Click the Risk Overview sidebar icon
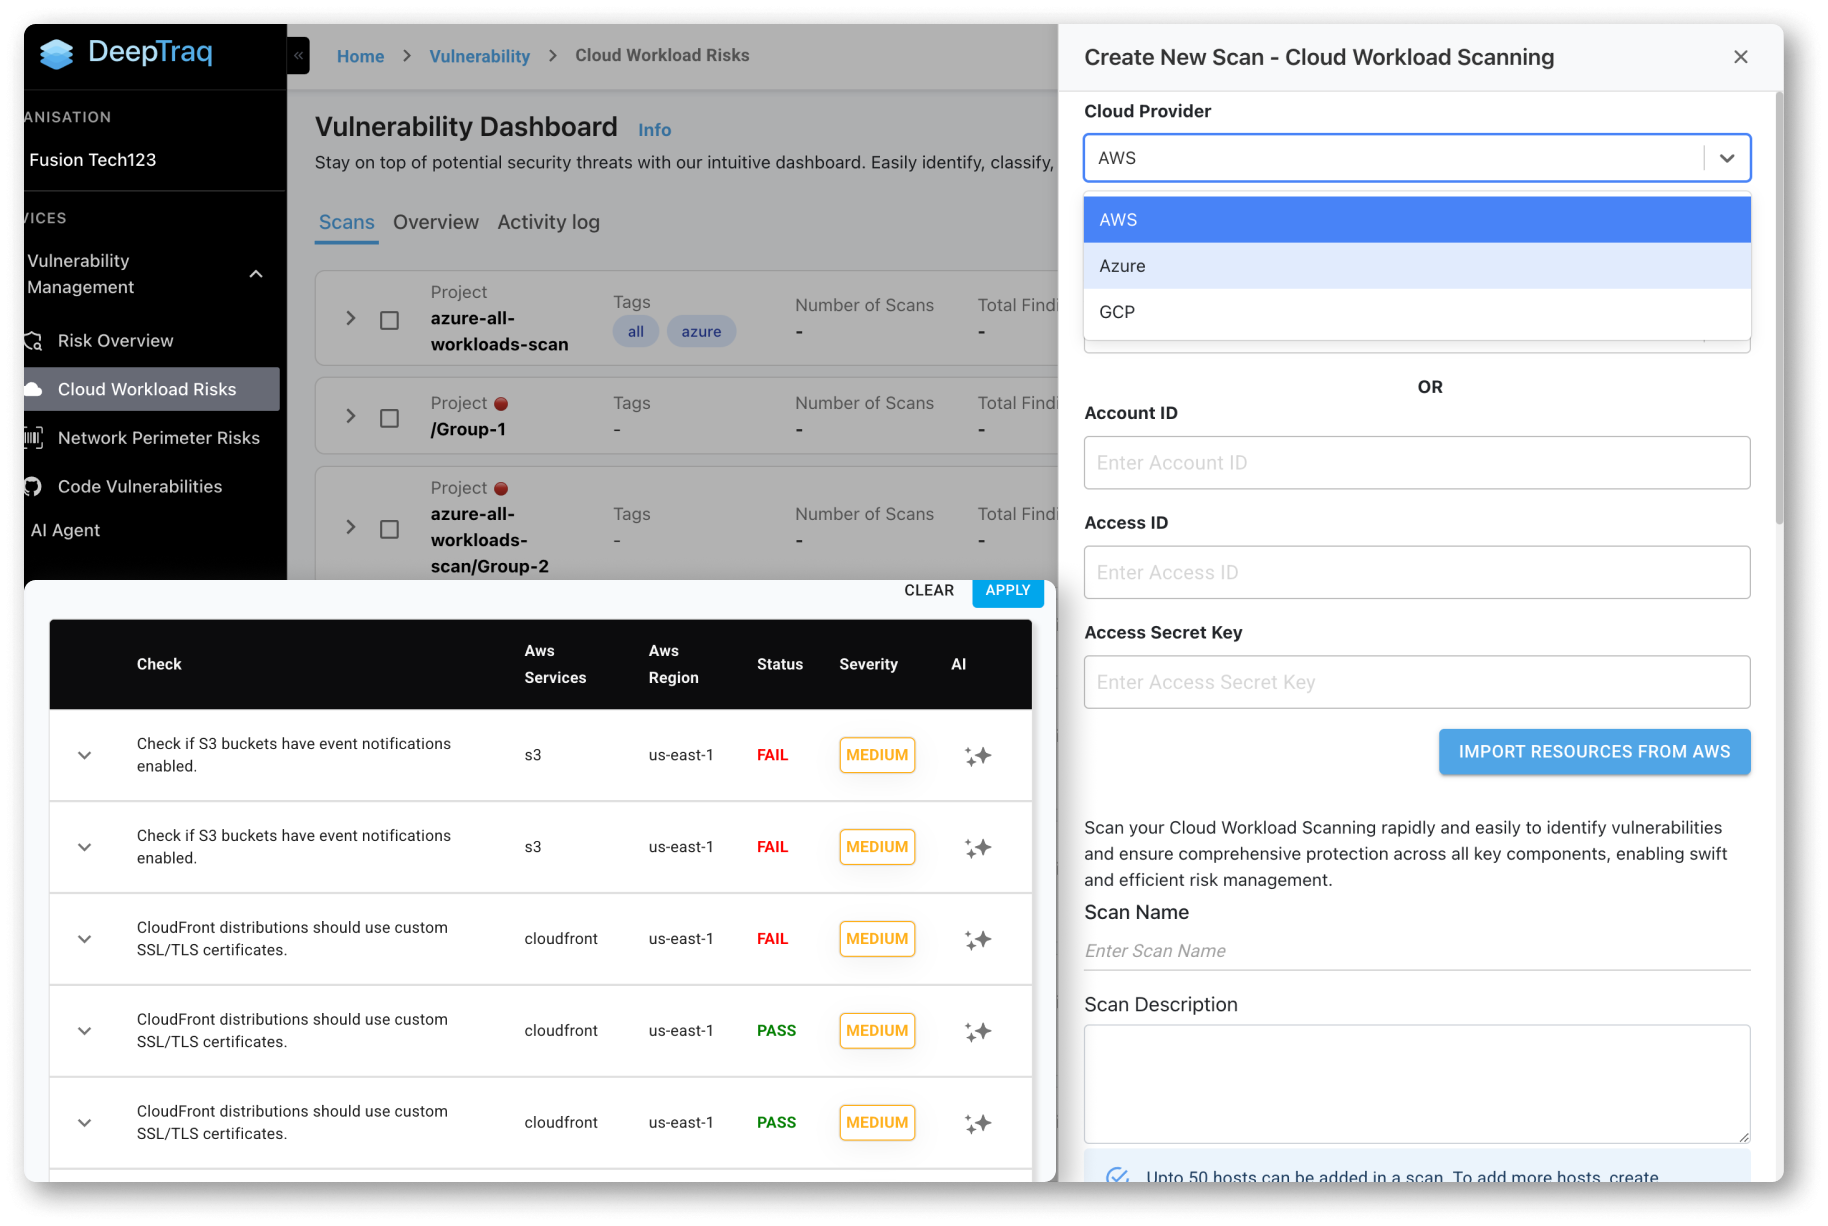Viewport: 1828px width, 1226px height. 34,341
